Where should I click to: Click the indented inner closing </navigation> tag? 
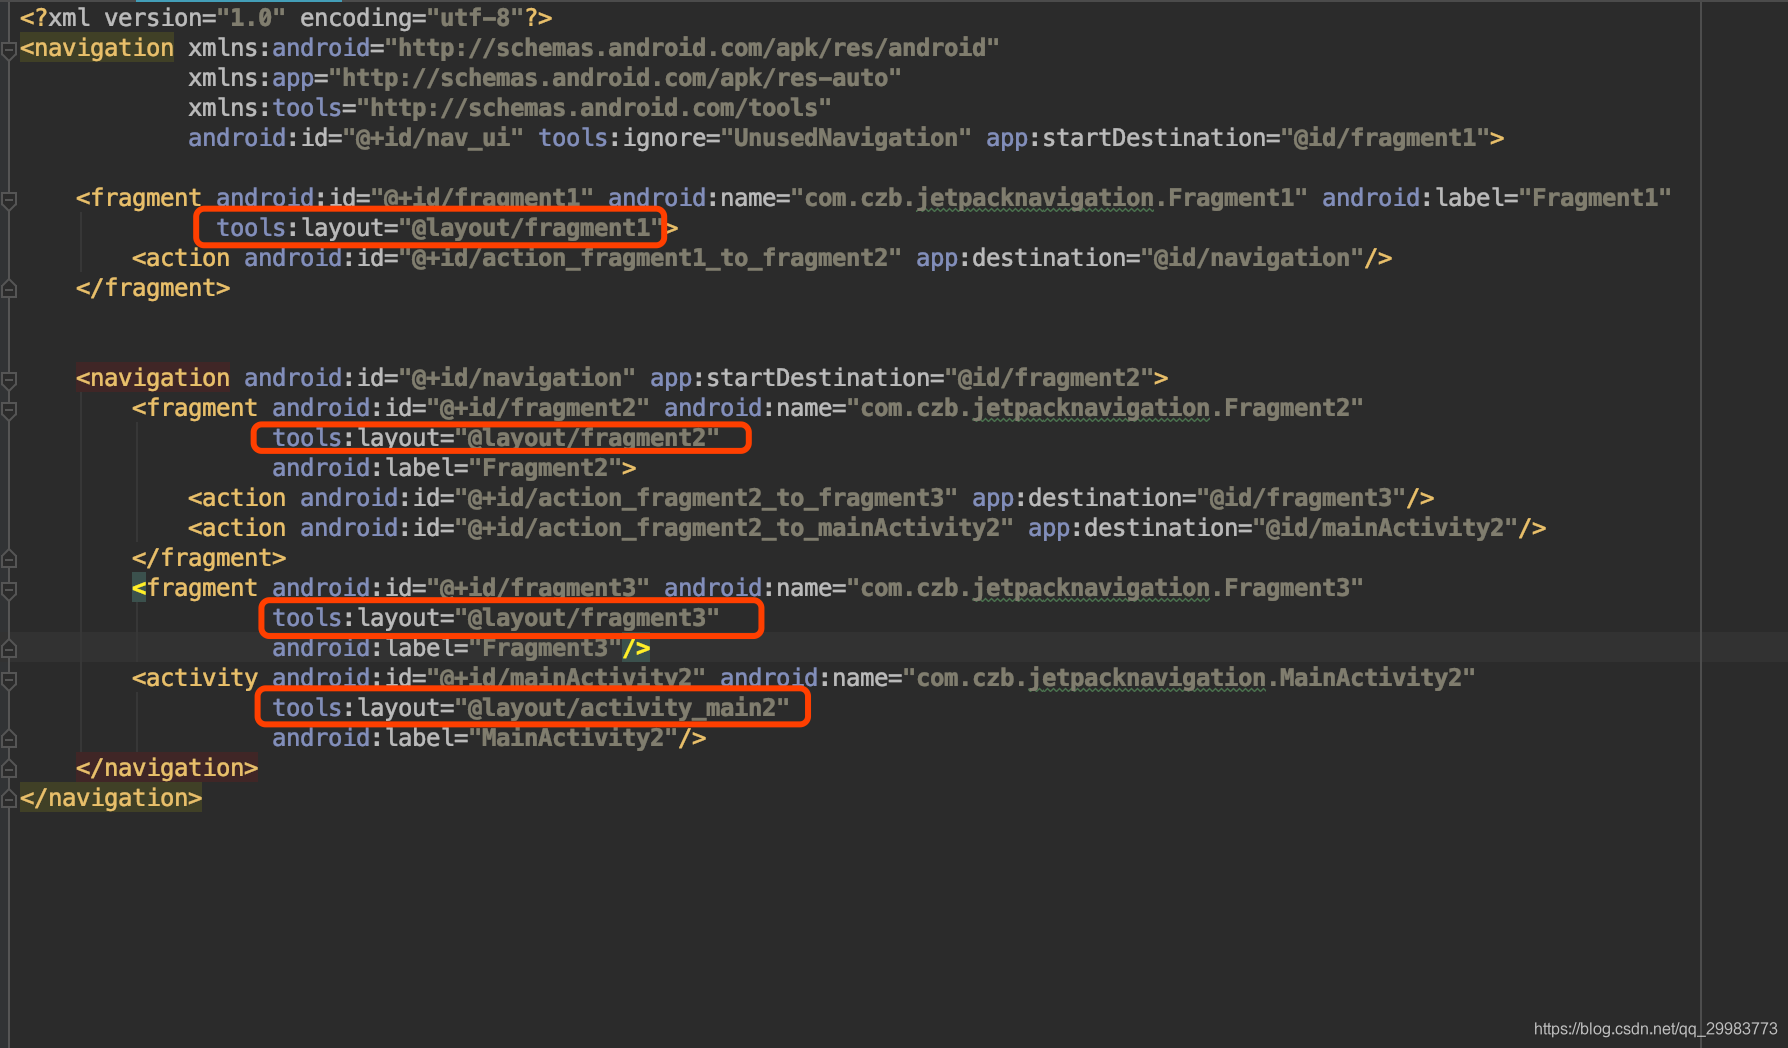(x=167, y=768)
